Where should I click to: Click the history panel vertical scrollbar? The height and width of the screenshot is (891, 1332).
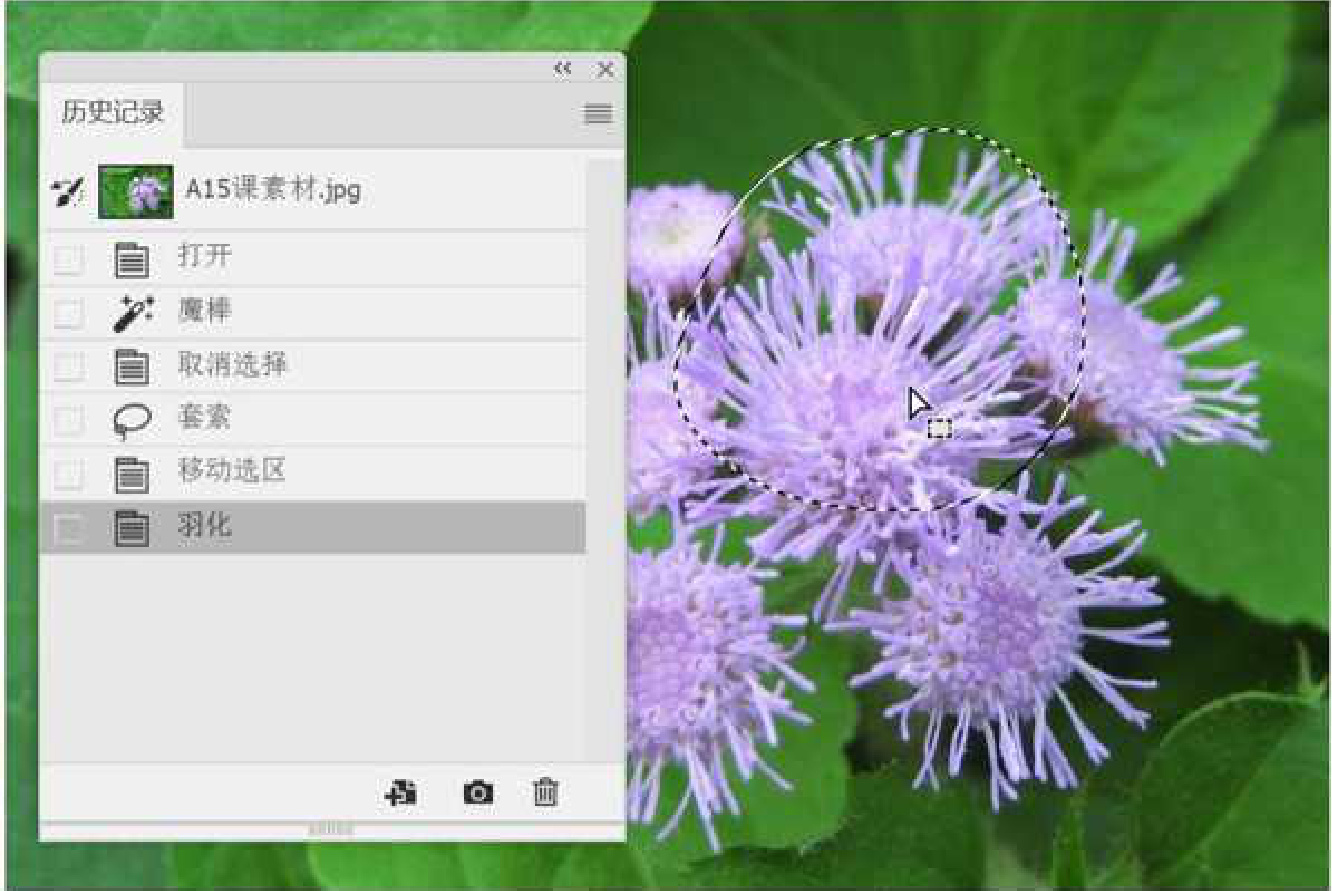[604, 450]
